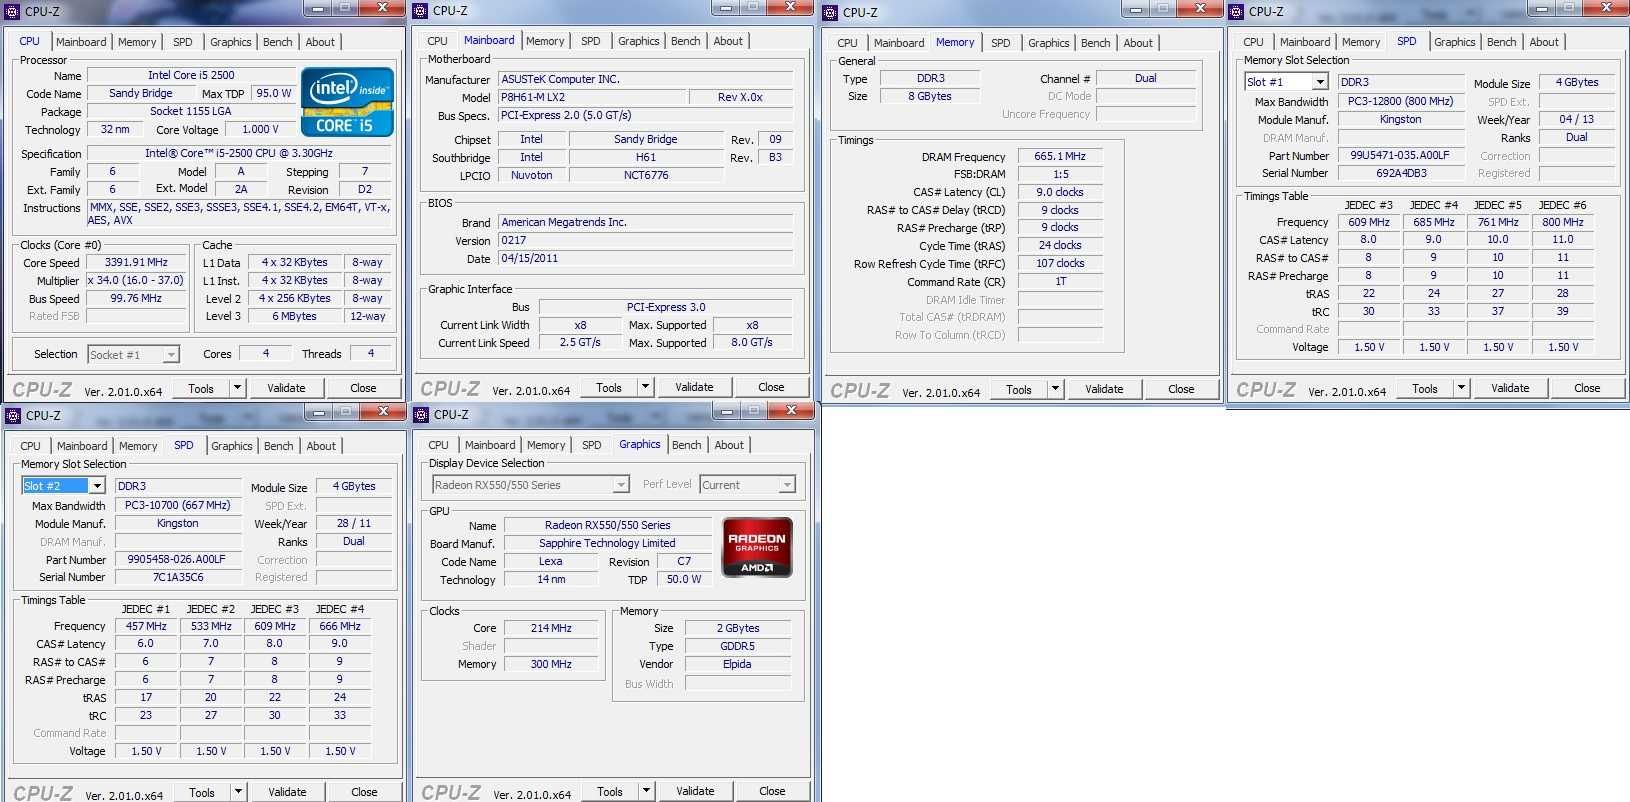The image size is (1630, 802).
Task: Click the CPU-Z title icon of the Memory timings window
Action: pos(830,12)
